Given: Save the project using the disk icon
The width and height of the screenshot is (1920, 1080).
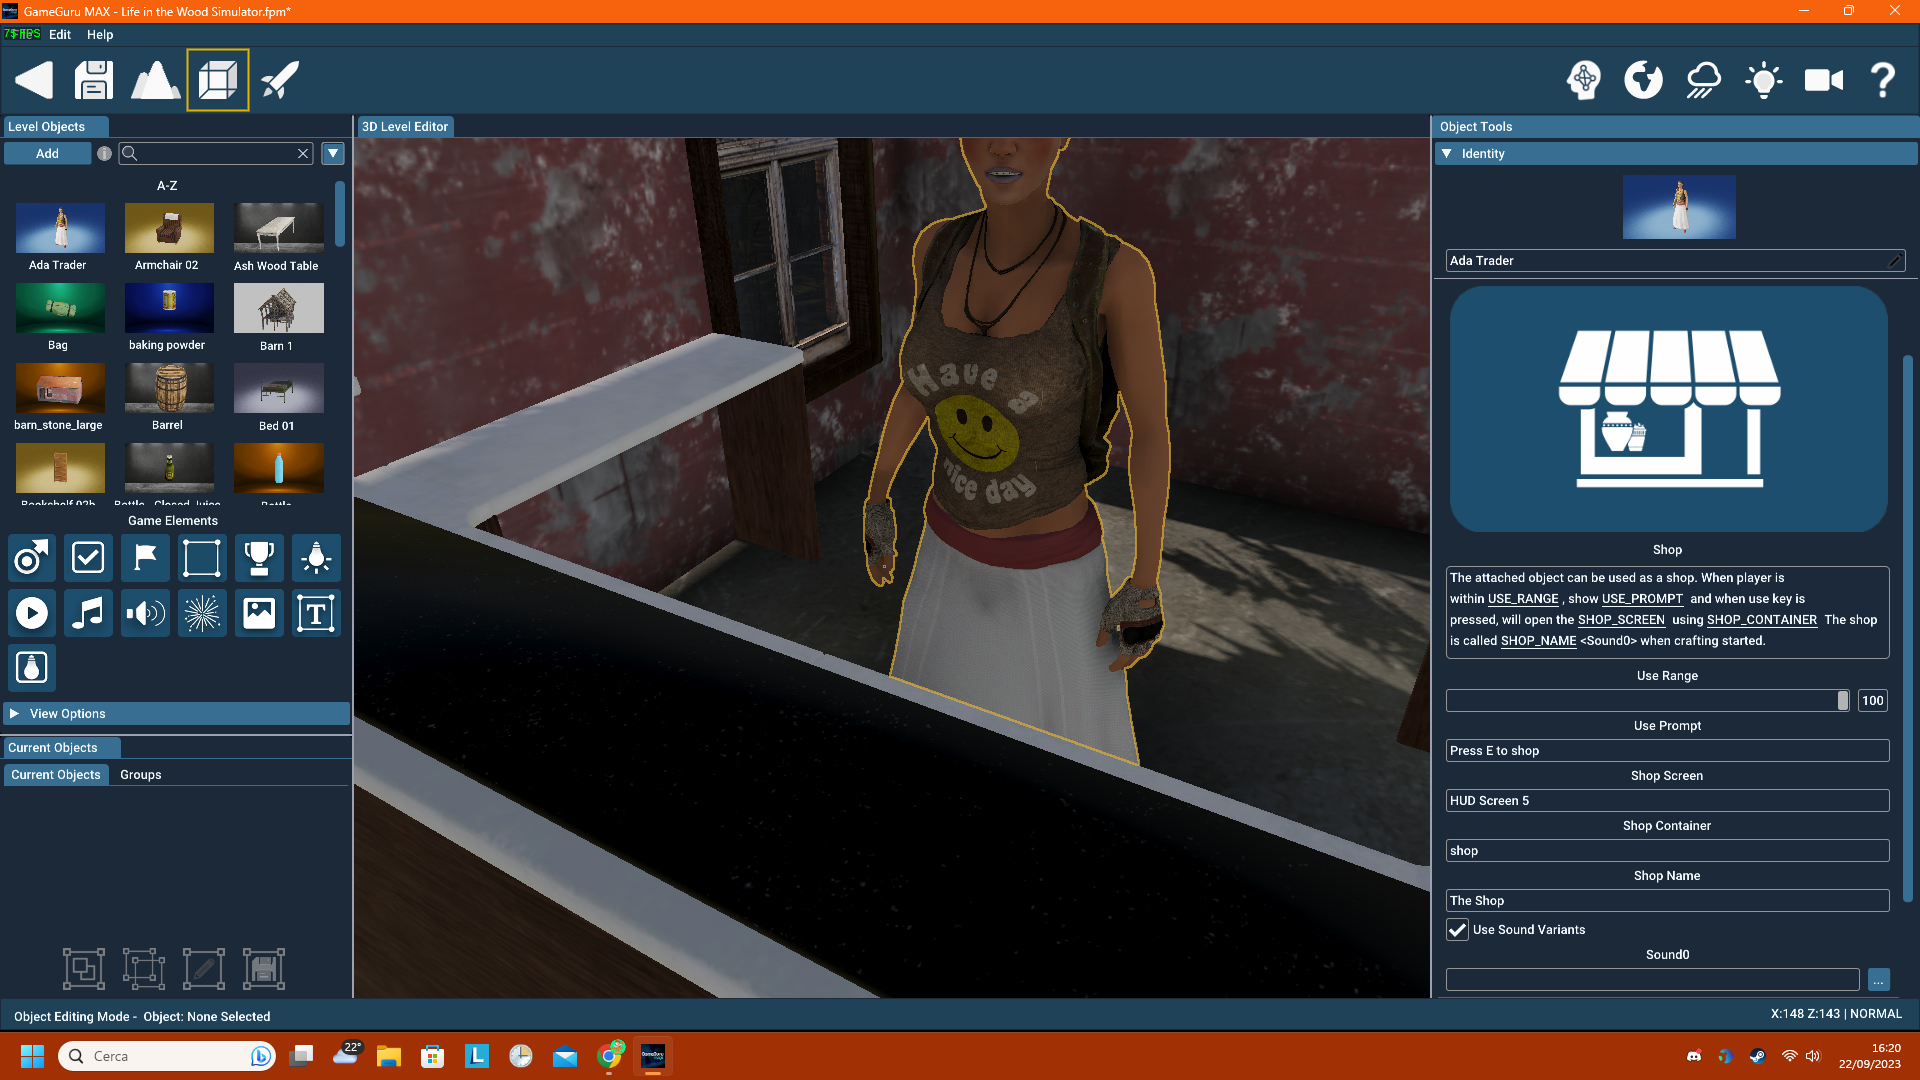Looking at the screenshot, I should [x=93, y=80].
